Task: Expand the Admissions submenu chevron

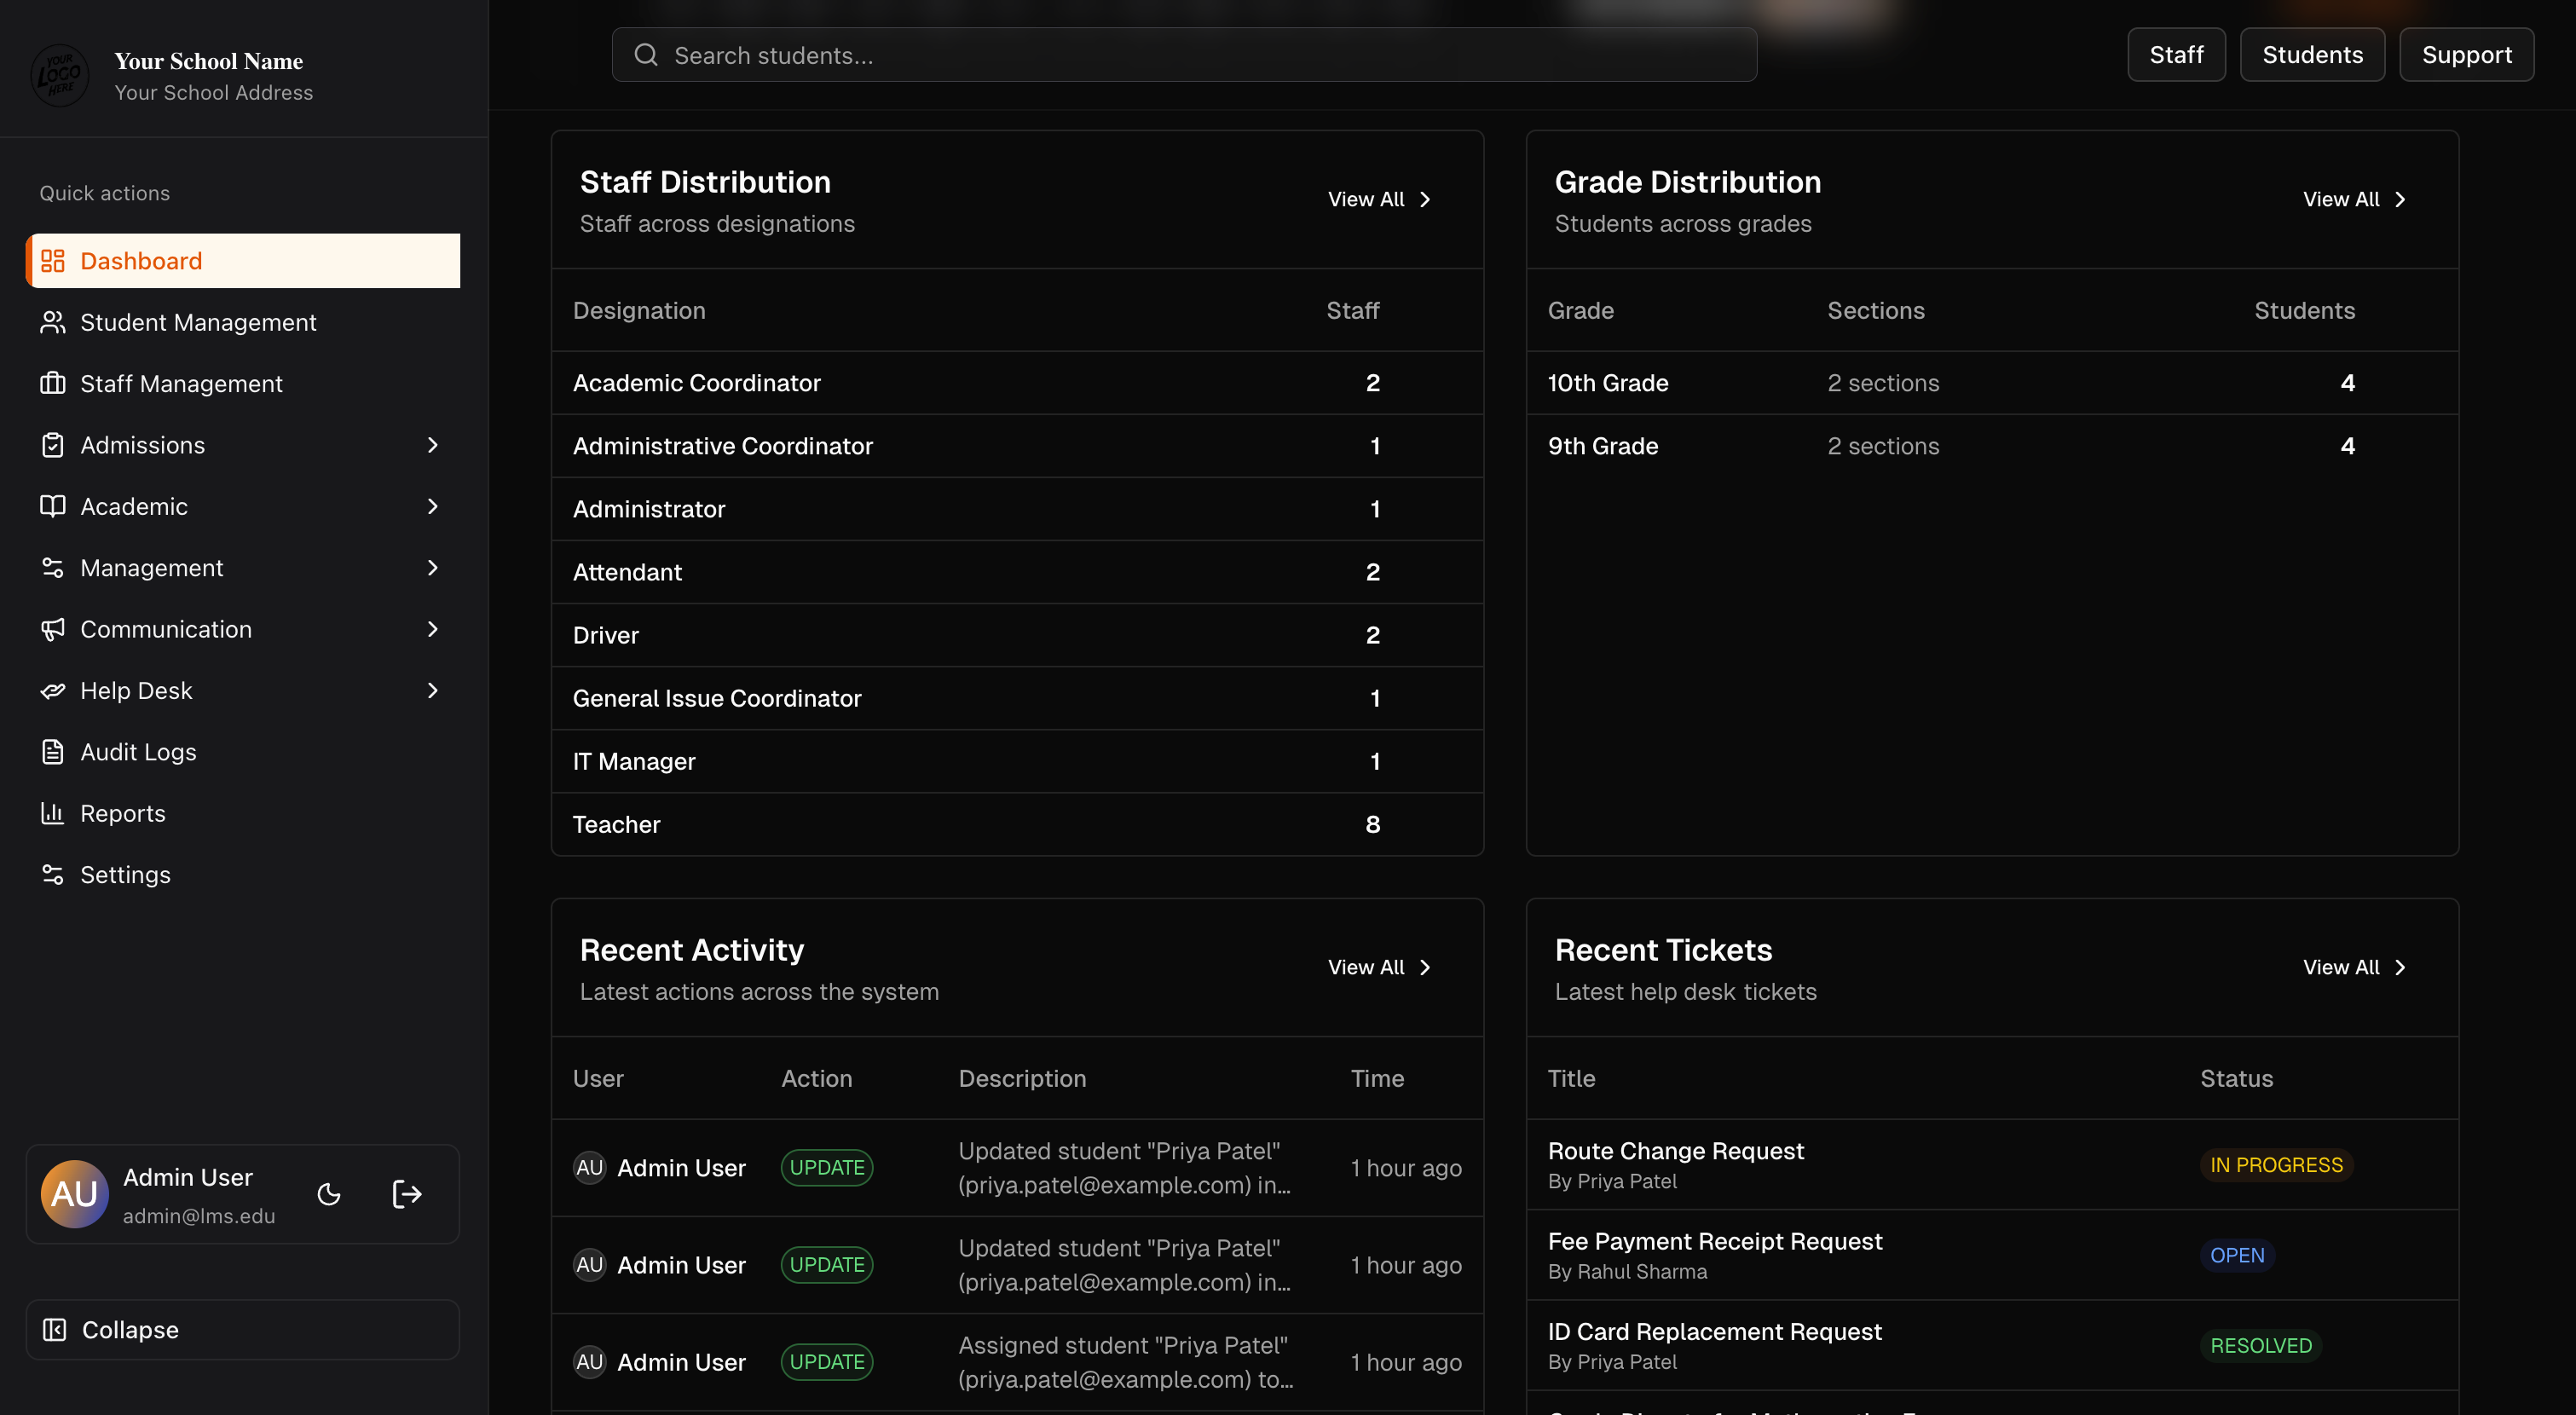Action: point(432,445)
